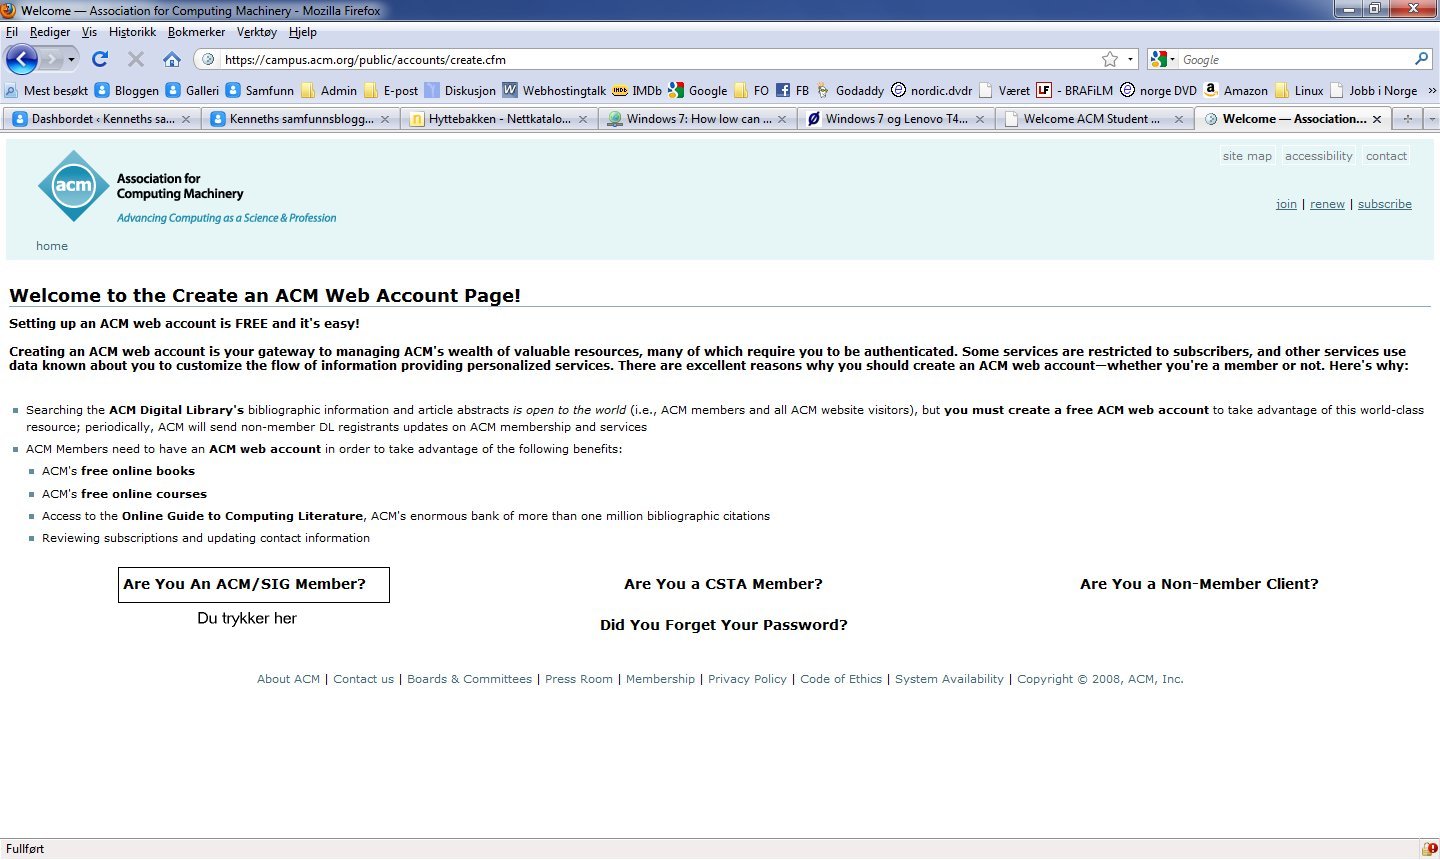Open the Godaddy bookmark
This screenshot has height=860, width=1440.
tap(850, 90)
